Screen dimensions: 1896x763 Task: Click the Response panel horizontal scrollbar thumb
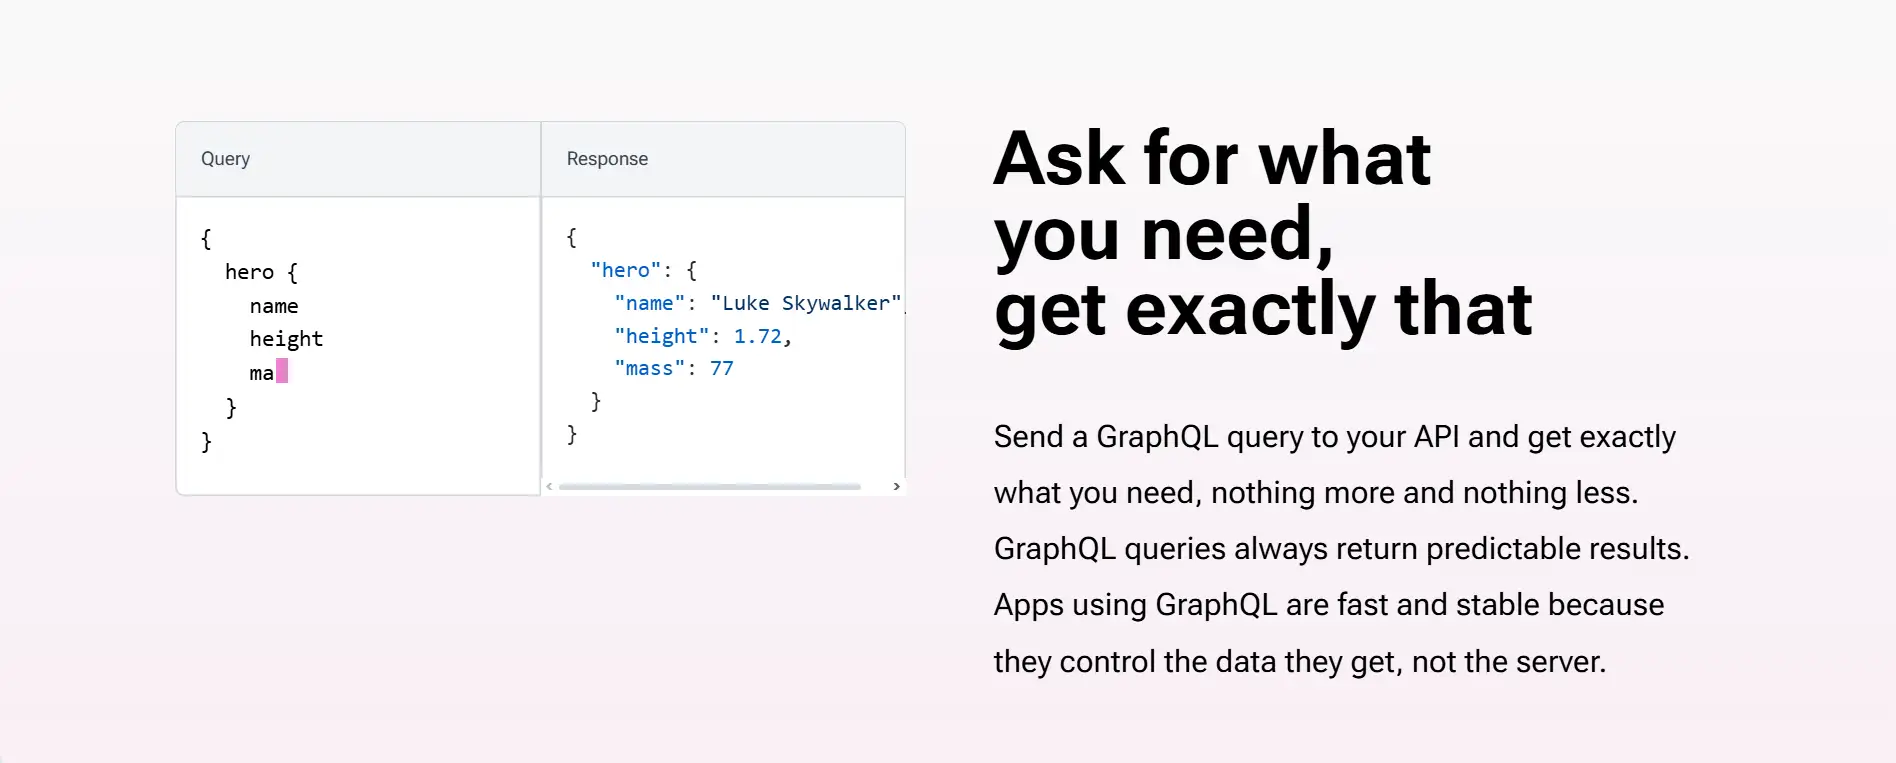pyautogui.click(x=709, y=487)
